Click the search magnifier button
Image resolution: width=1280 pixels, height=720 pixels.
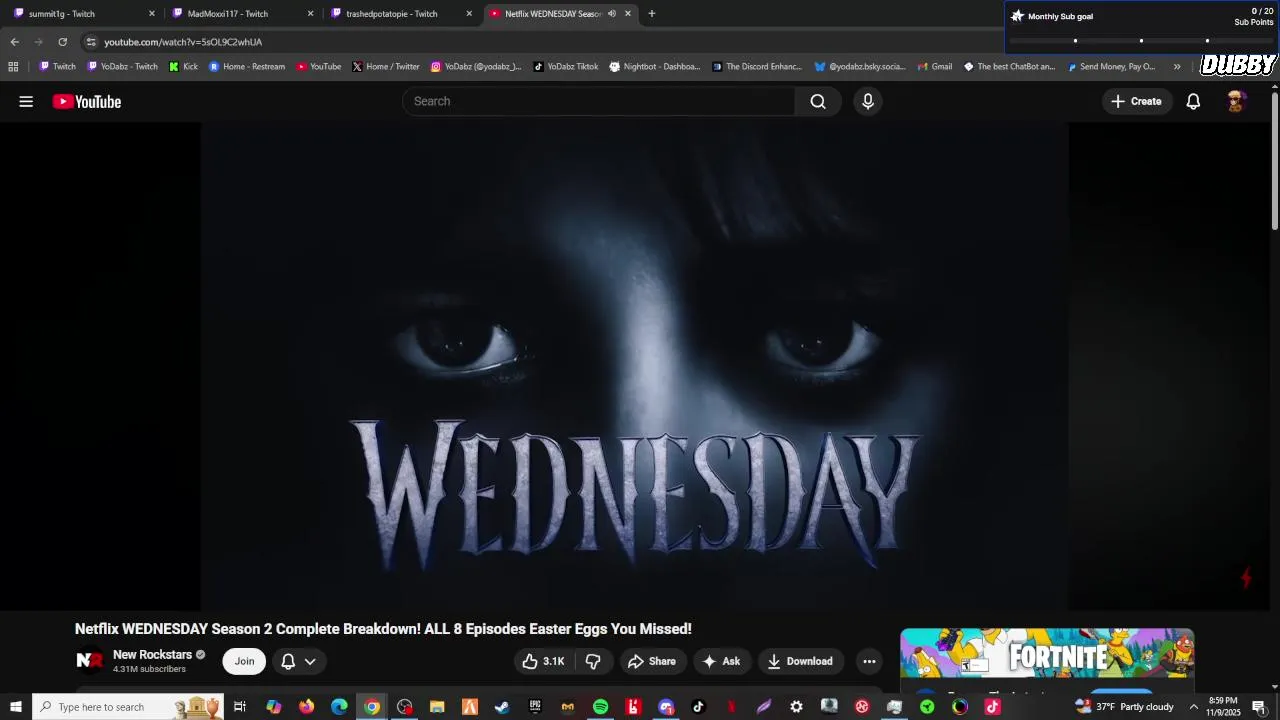(x=818, y=101)
